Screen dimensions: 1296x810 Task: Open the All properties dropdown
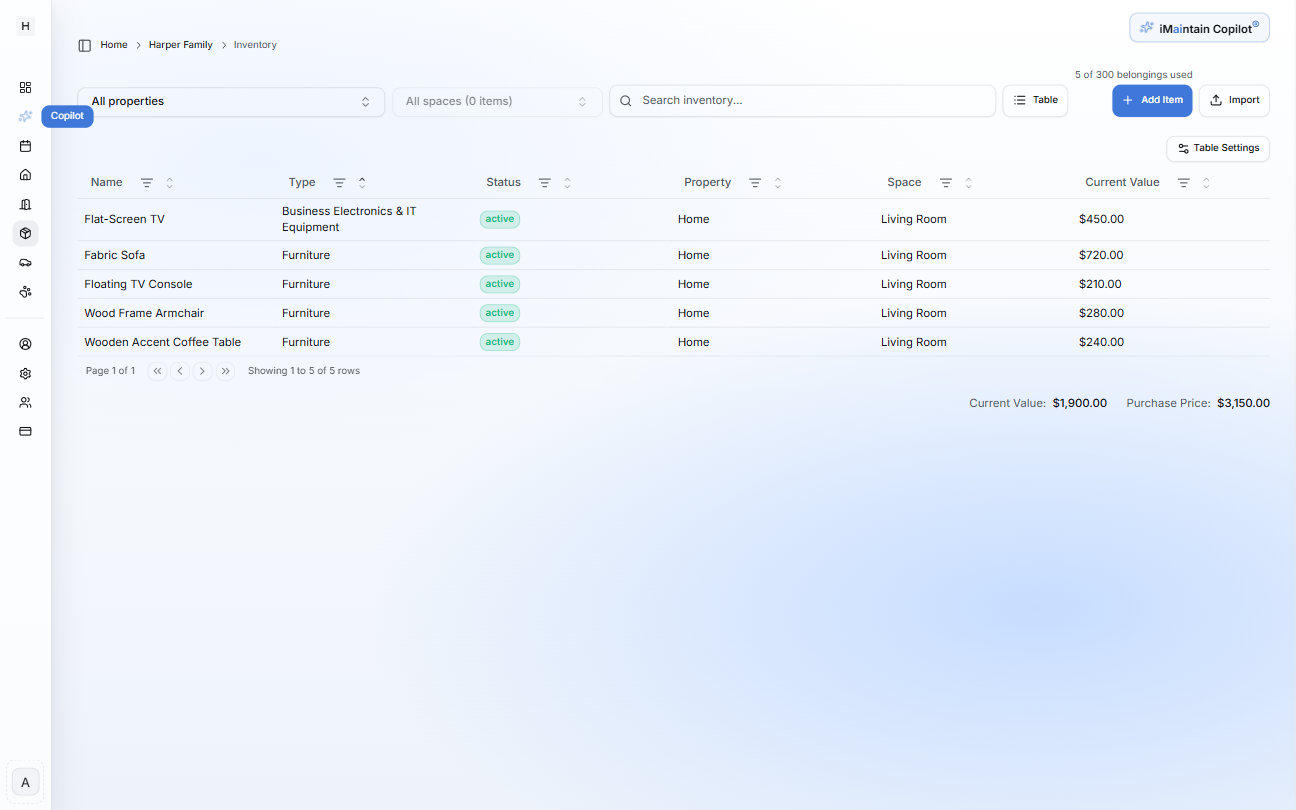[x=230, y=100]
